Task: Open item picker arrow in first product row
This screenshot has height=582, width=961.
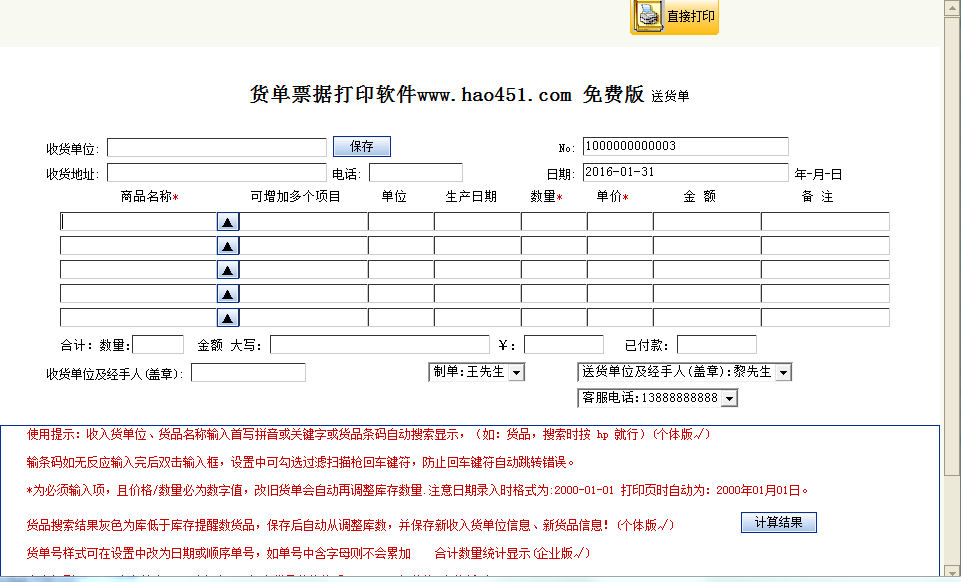Action: point(228,222)
